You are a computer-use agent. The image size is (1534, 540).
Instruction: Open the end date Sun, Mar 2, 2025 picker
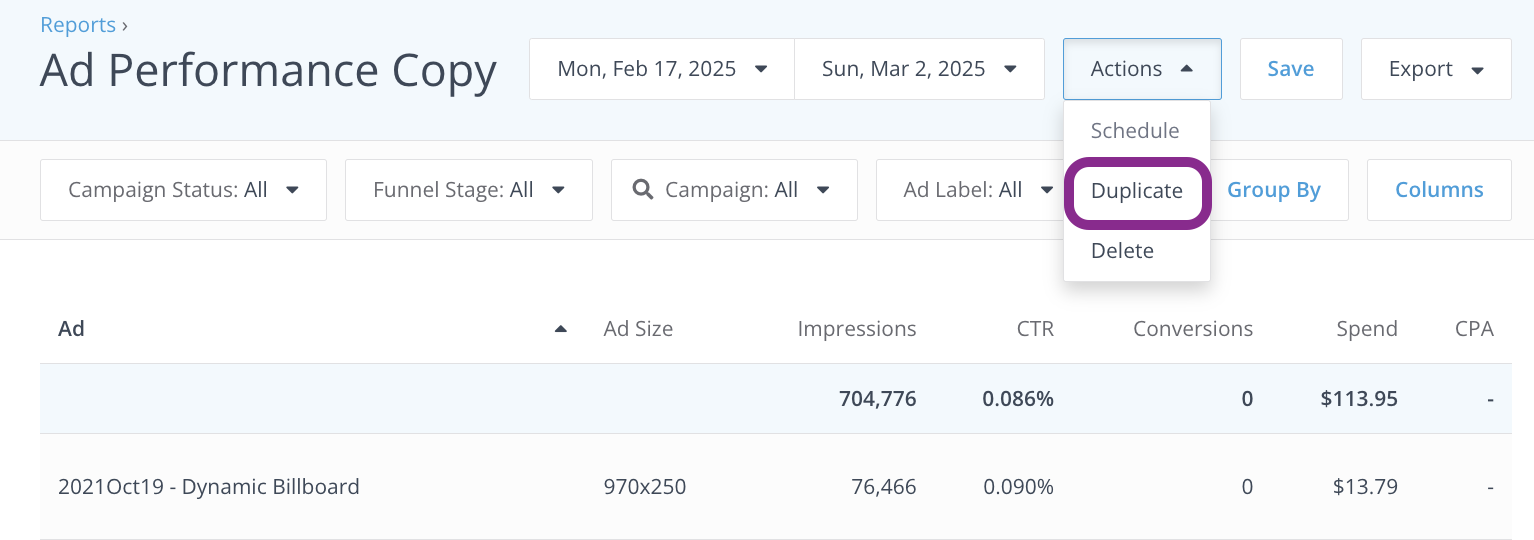(x=919, y=69)
